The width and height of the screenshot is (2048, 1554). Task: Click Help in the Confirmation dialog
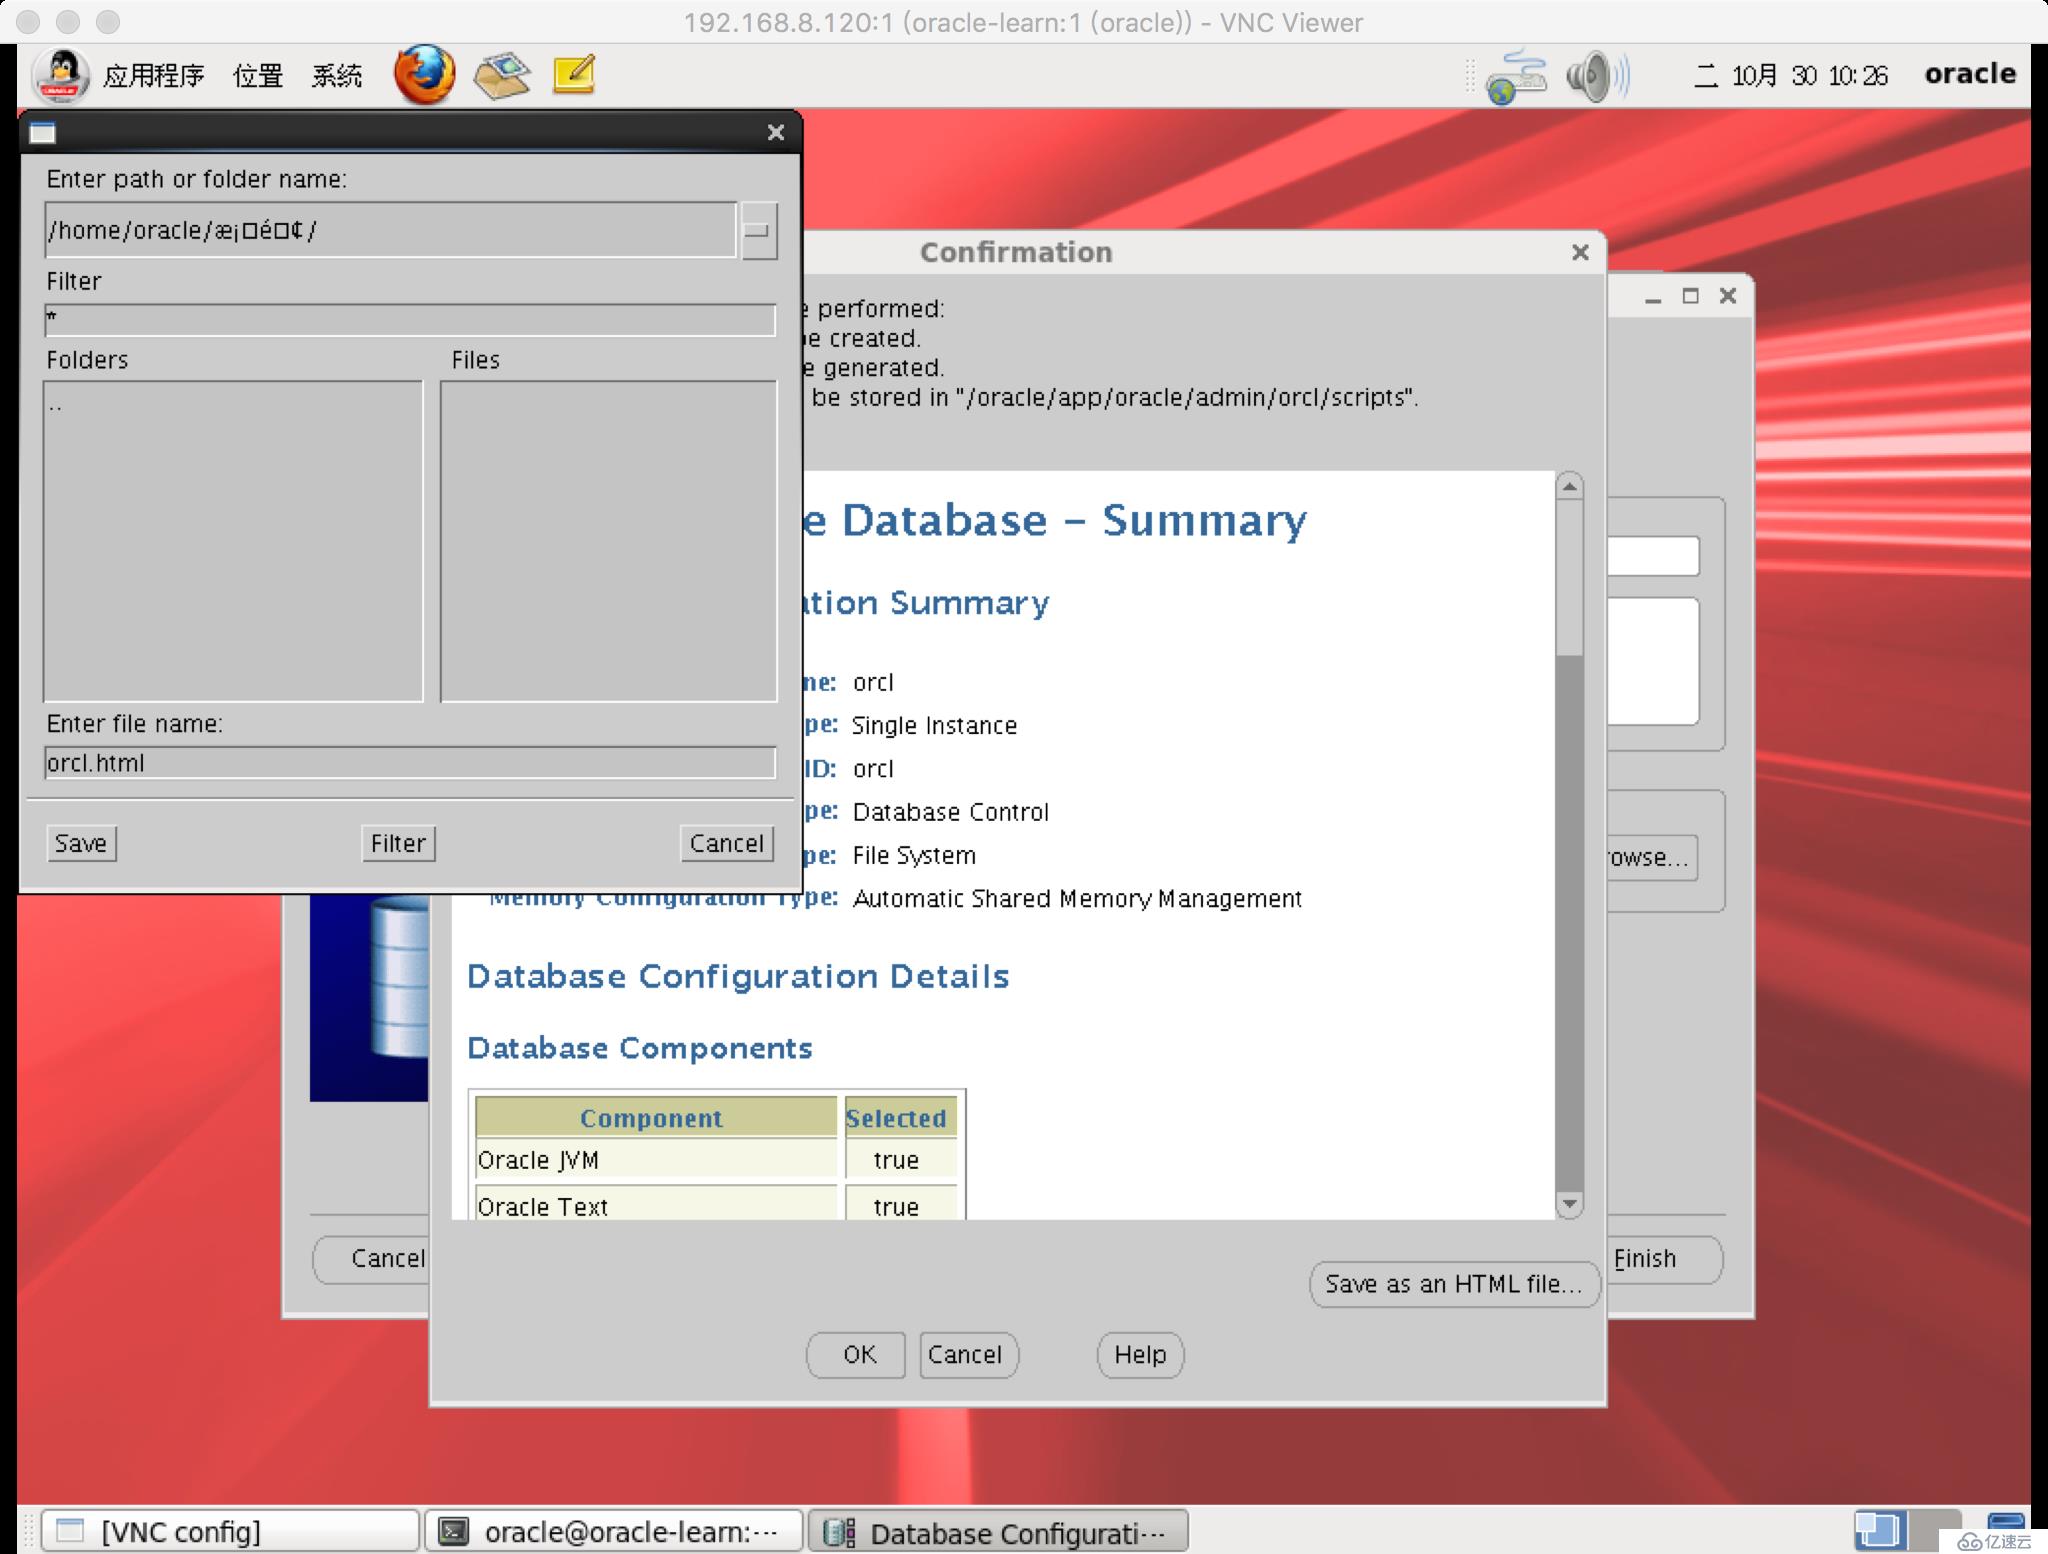pyautogui.click(x=1141, y=1355)
